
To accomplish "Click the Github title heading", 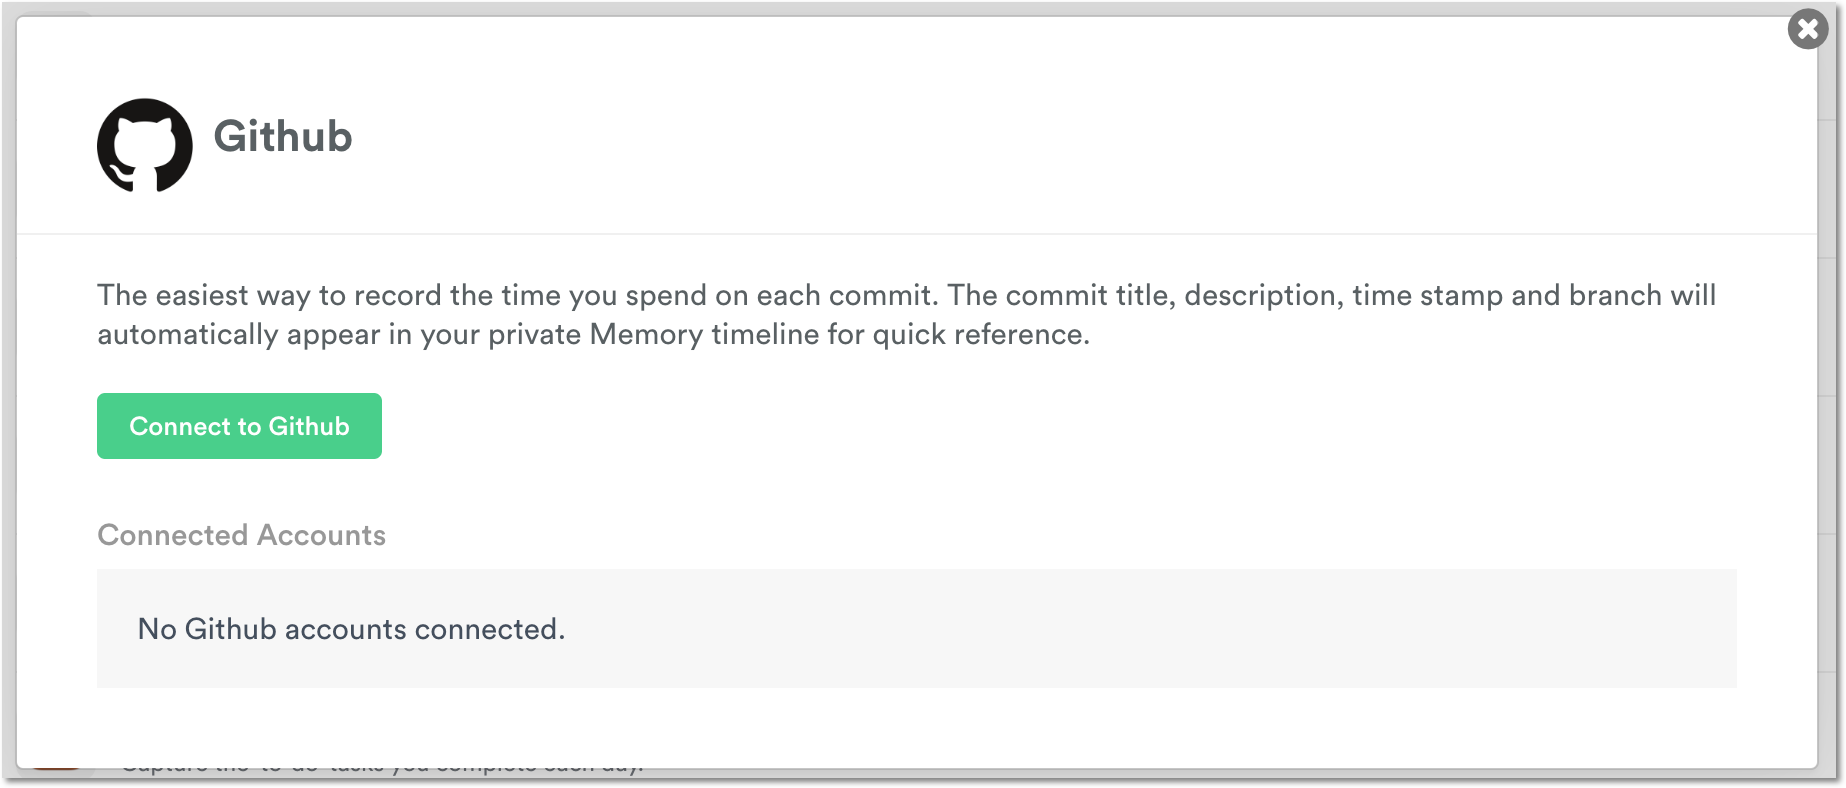I will (x=284, y=136).
